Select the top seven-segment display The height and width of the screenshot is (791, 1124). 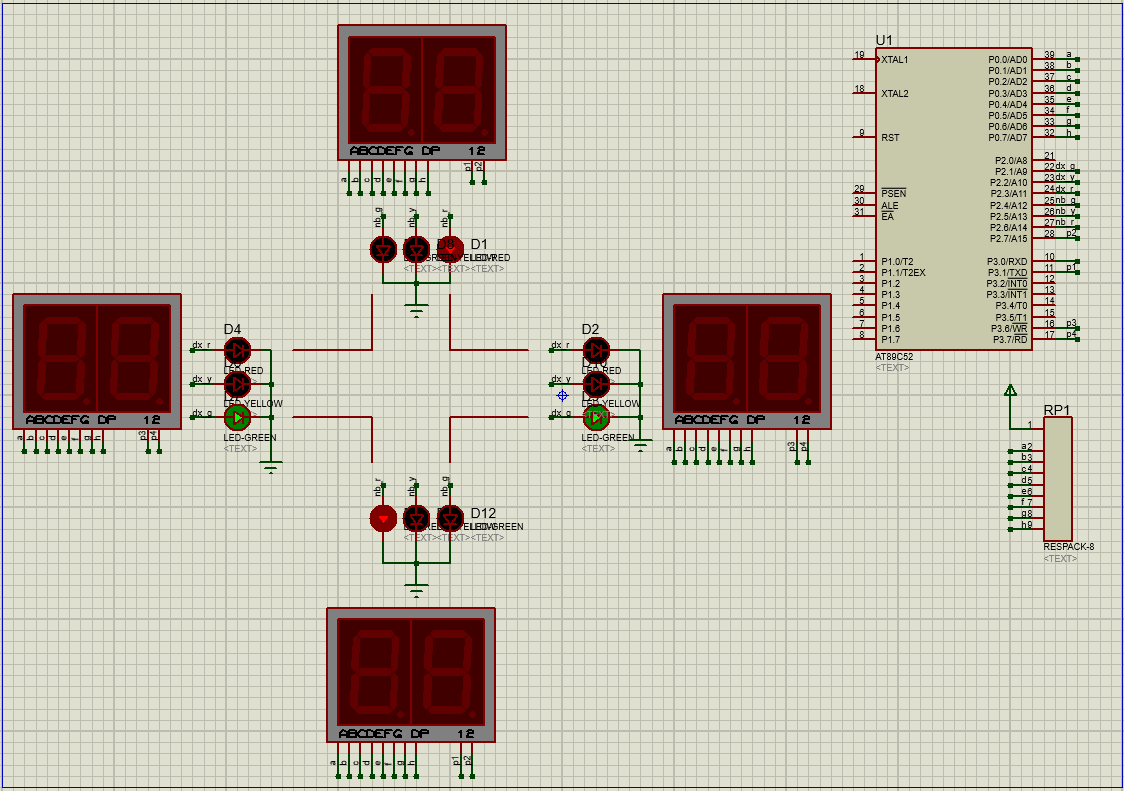point(422,92)
